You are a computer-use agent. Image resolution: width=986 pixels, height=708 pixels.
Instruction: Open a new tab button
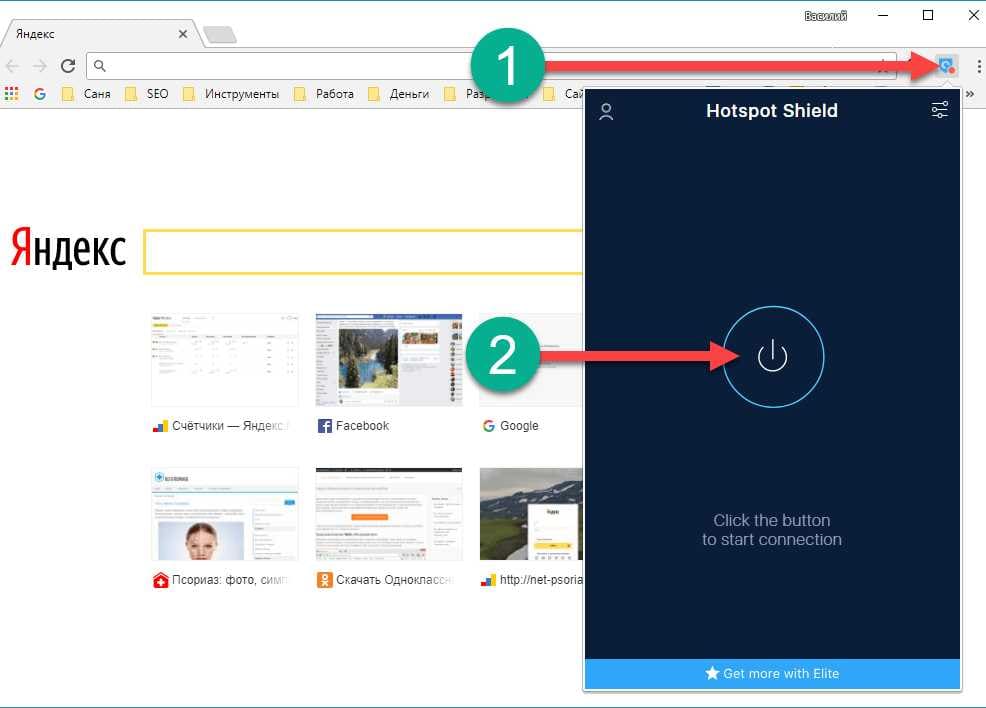pyautogui.click(x=220, y=35)
